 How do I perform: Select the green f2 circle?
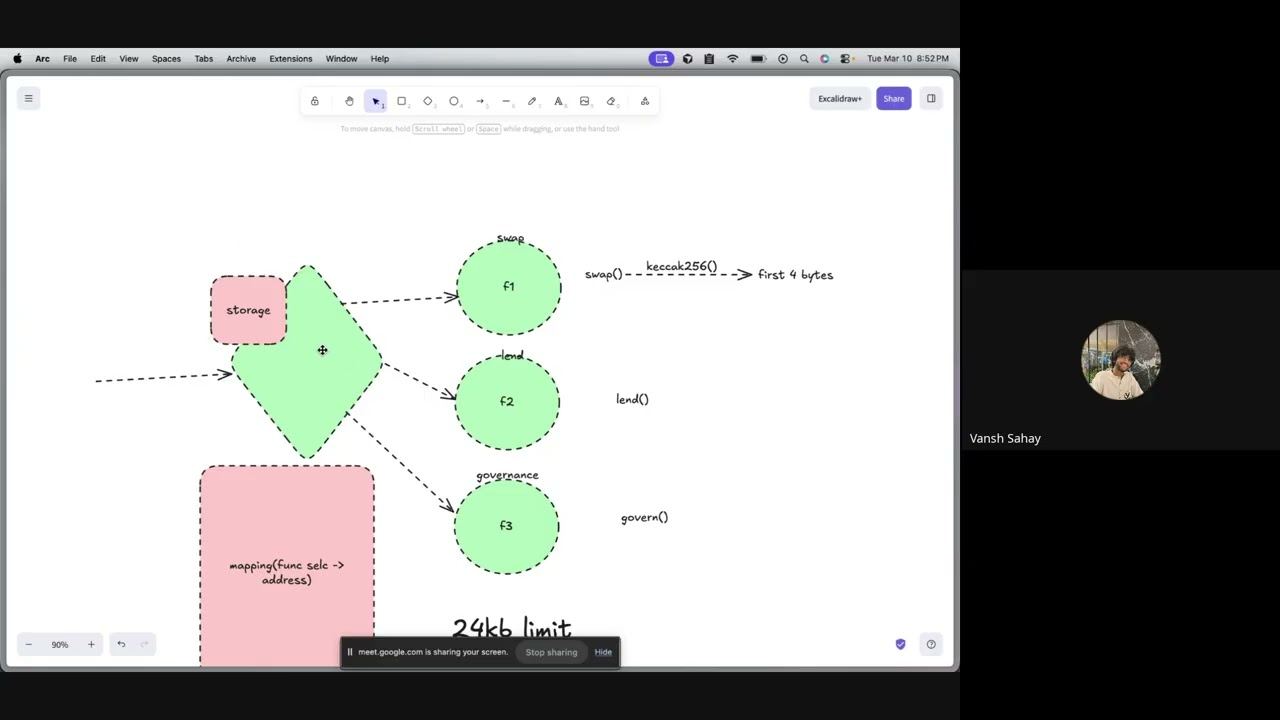(507, 402)
